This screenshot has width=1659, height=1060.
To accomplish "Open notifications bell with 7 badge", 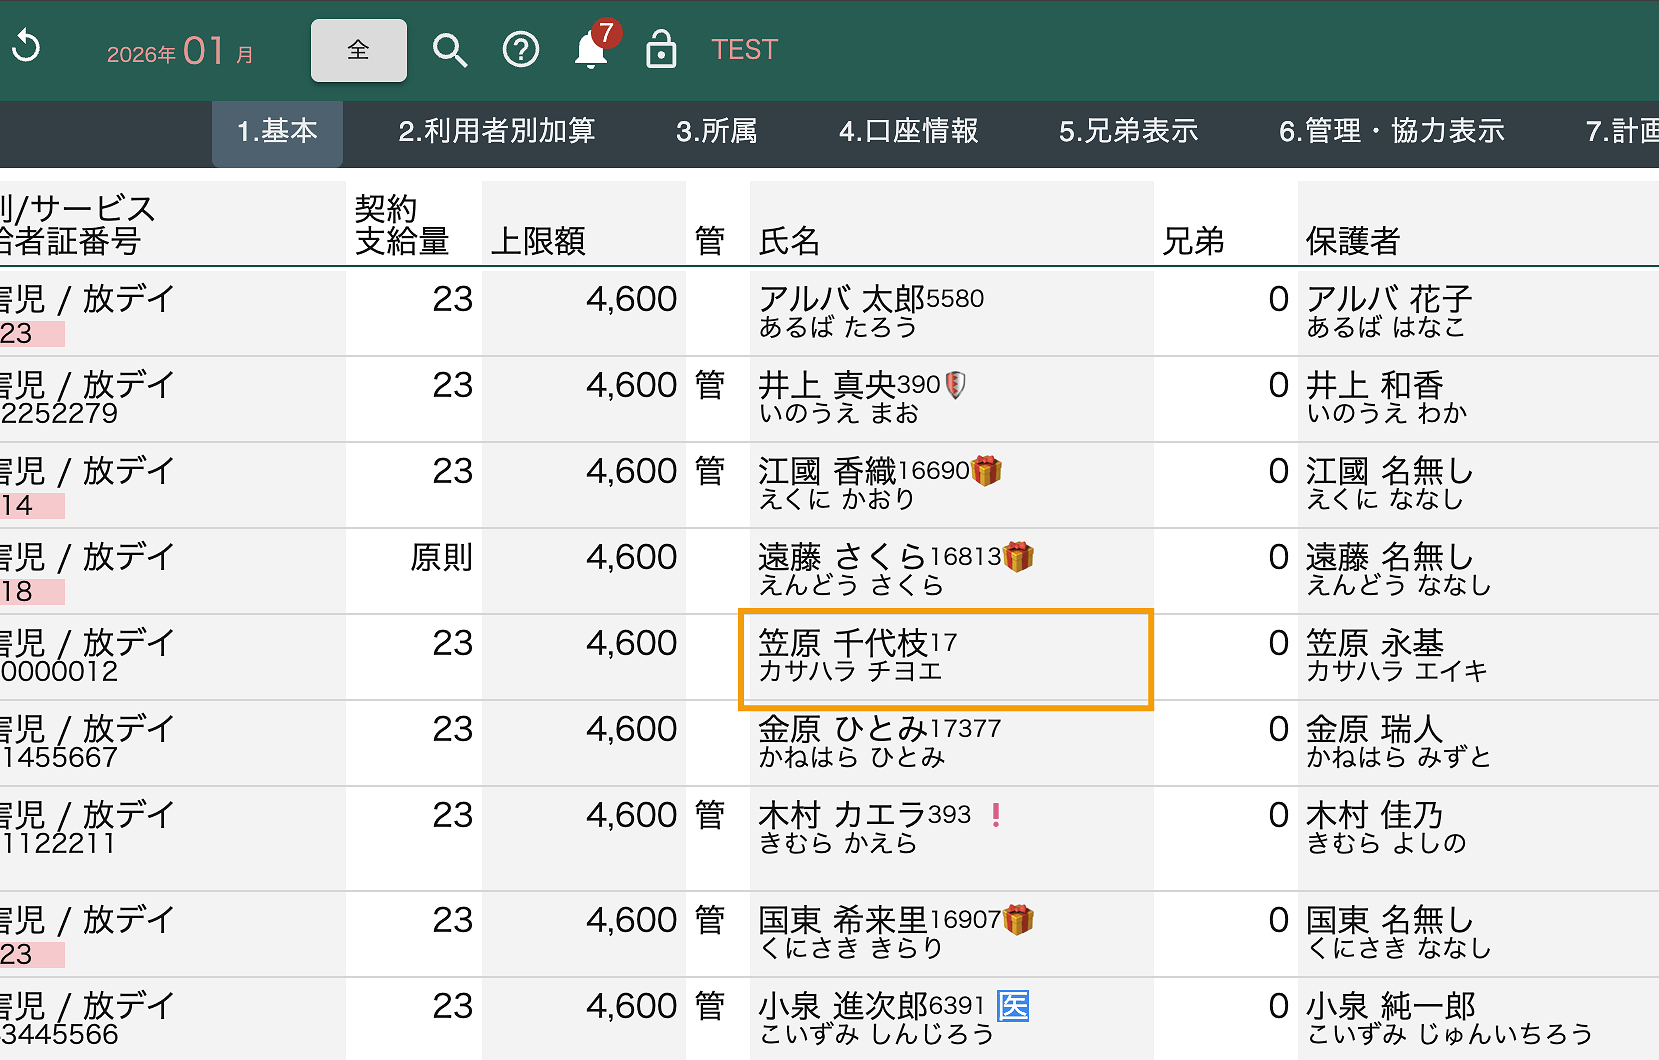I will [592, 49].
